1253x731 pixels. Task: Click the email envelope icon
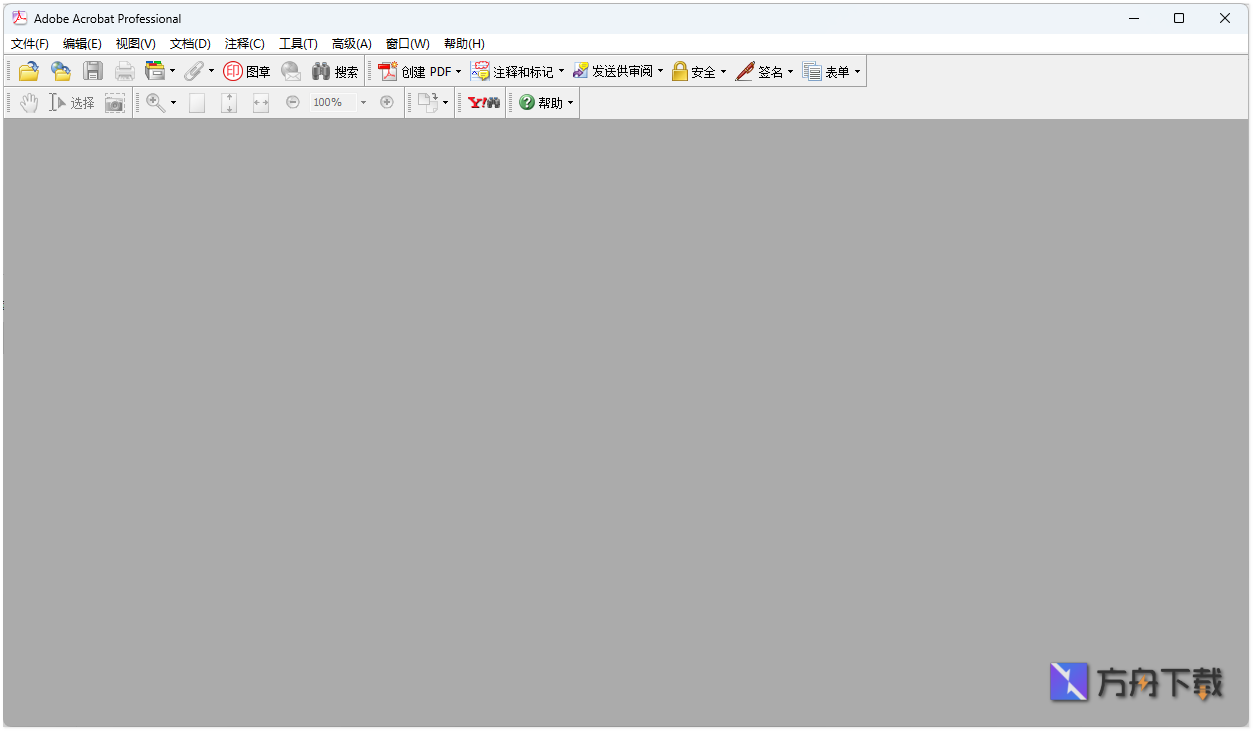[291, 70]
